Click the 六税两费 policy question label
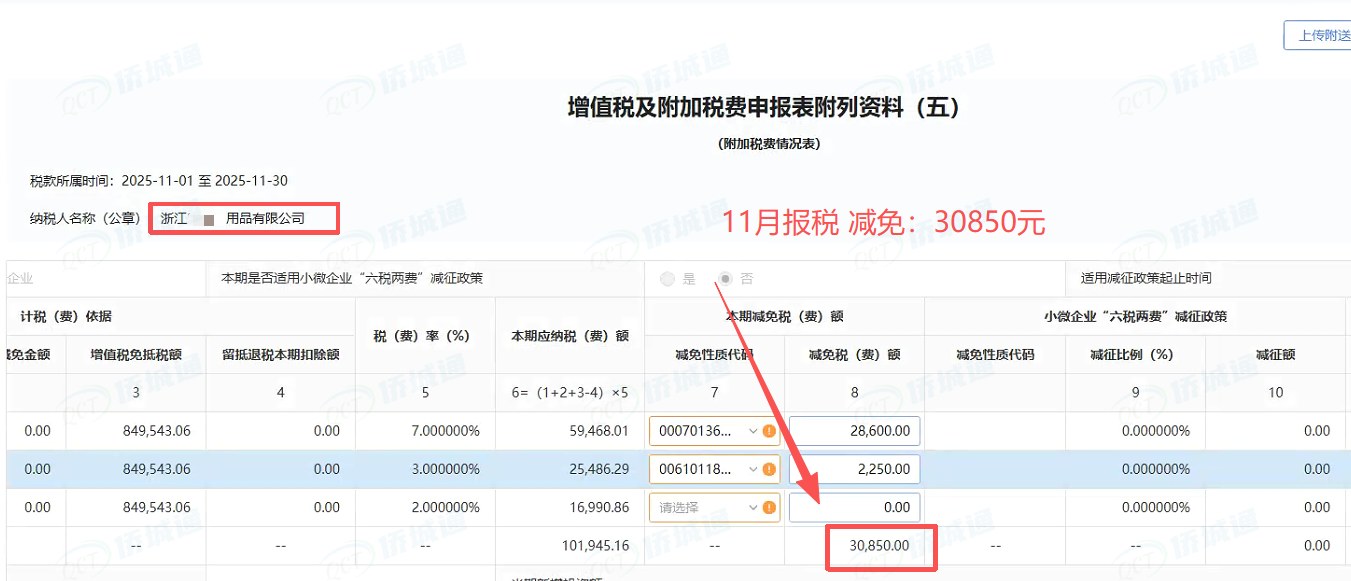Viewport: 1351px width, 581px height. (x=352, y=278)
